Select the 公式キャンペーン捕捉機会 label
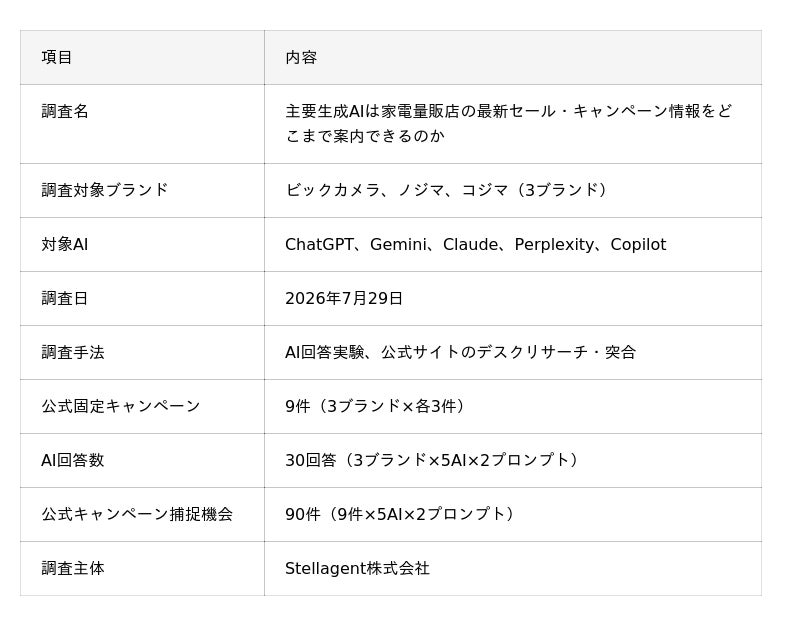The width and height of the screenshot is (800, 626). coord(137,514)
